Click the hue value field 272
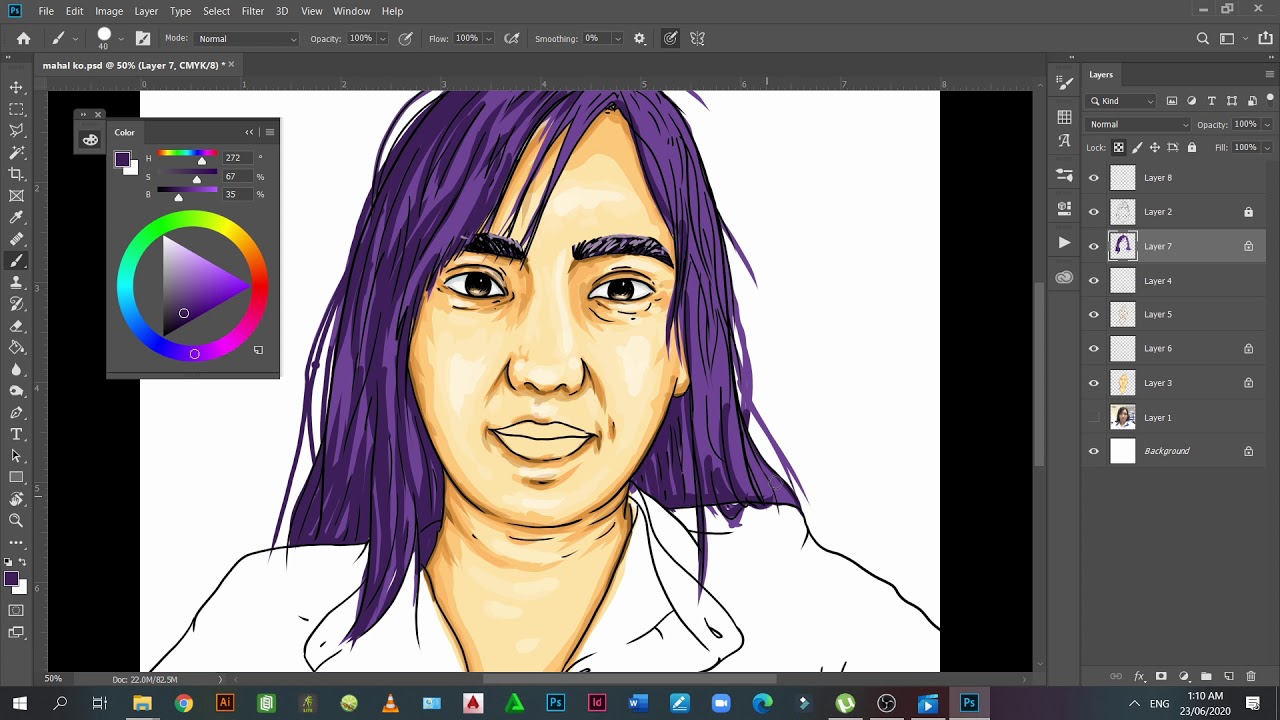Screen dimensions: 1280x720 [238, 158]
